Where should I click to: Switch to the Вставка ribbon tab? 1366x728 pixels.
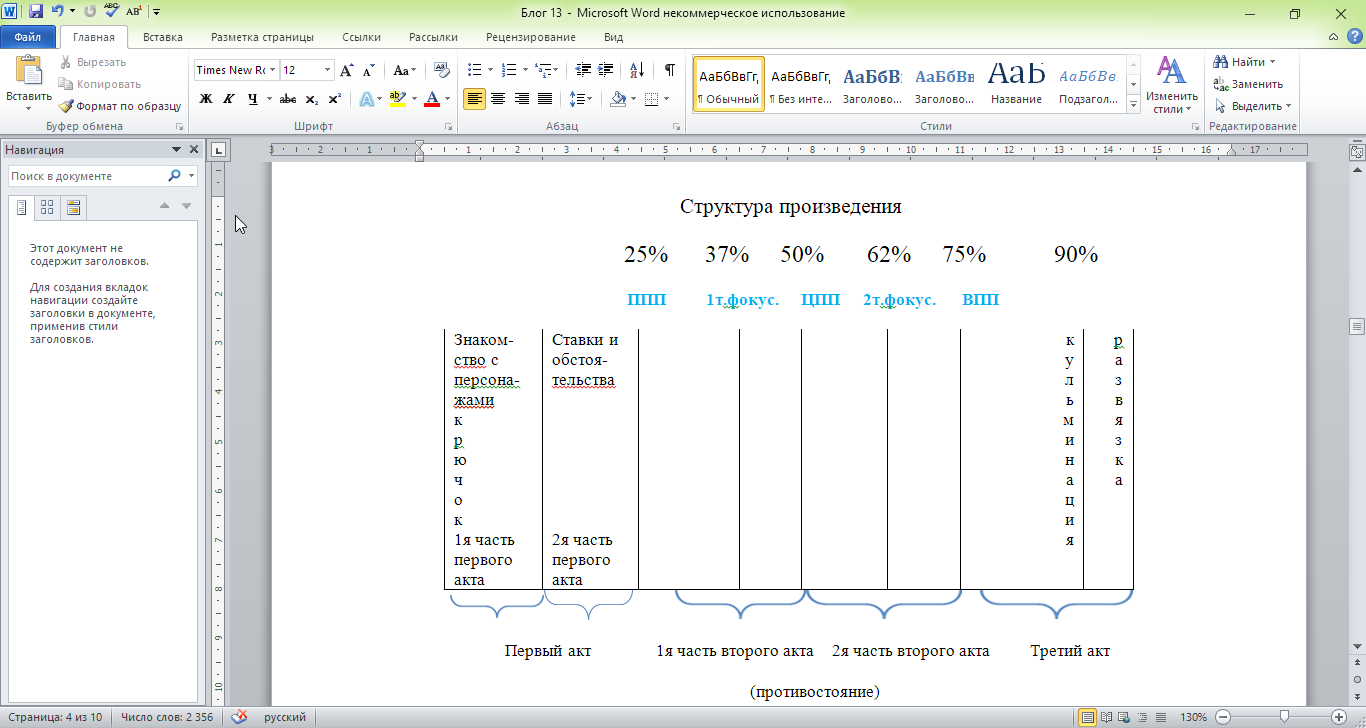162,37
